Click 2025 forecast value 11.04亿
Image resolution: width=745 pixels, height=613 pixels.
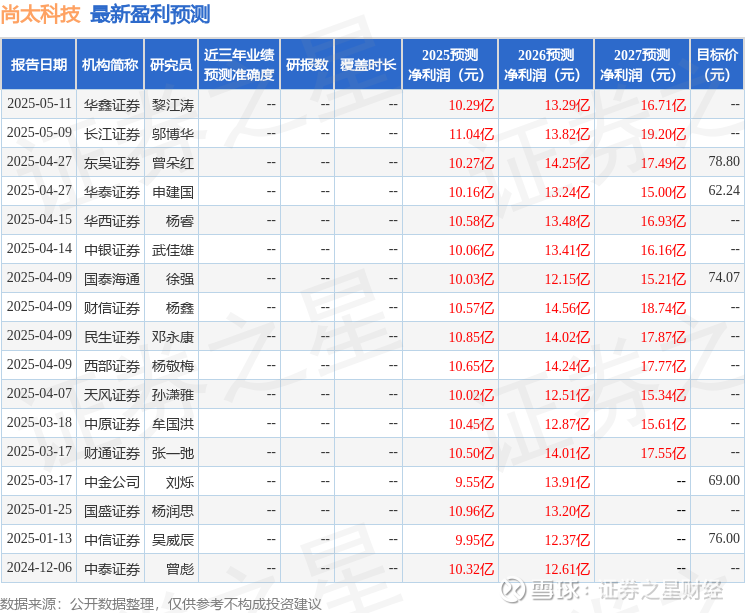tap(471, 134)
